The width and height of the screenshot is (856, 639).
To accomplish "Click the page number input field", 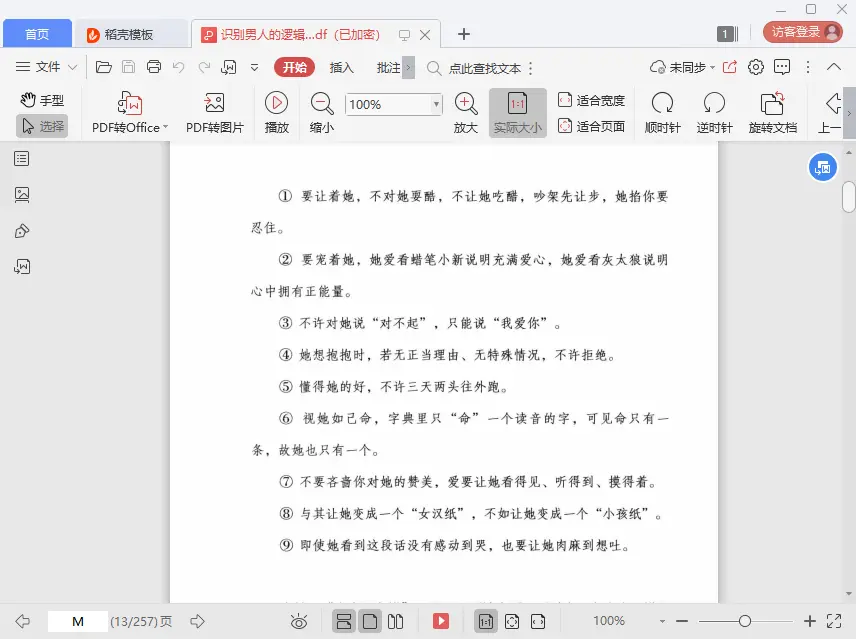I will [78, 621].
